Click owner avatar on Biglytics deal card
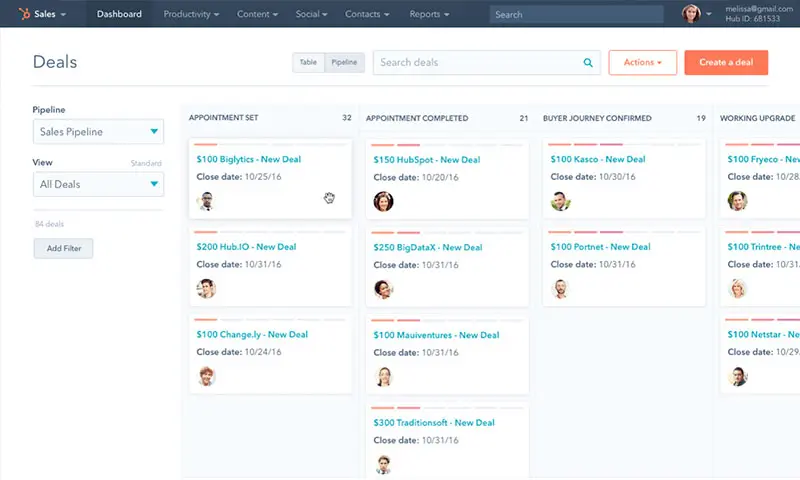Image resolution: width=800 pixels, height=480 pixels. [x=206, y=201]
